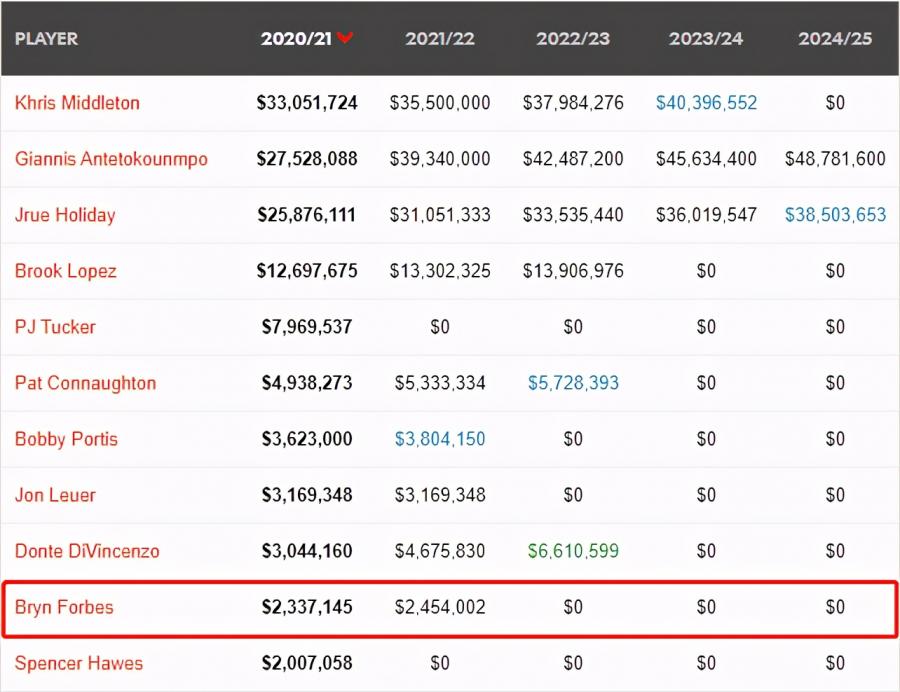Open Khris Middleton player link
The height and width of the screenshot is (692, 900).
click(77, 103)
